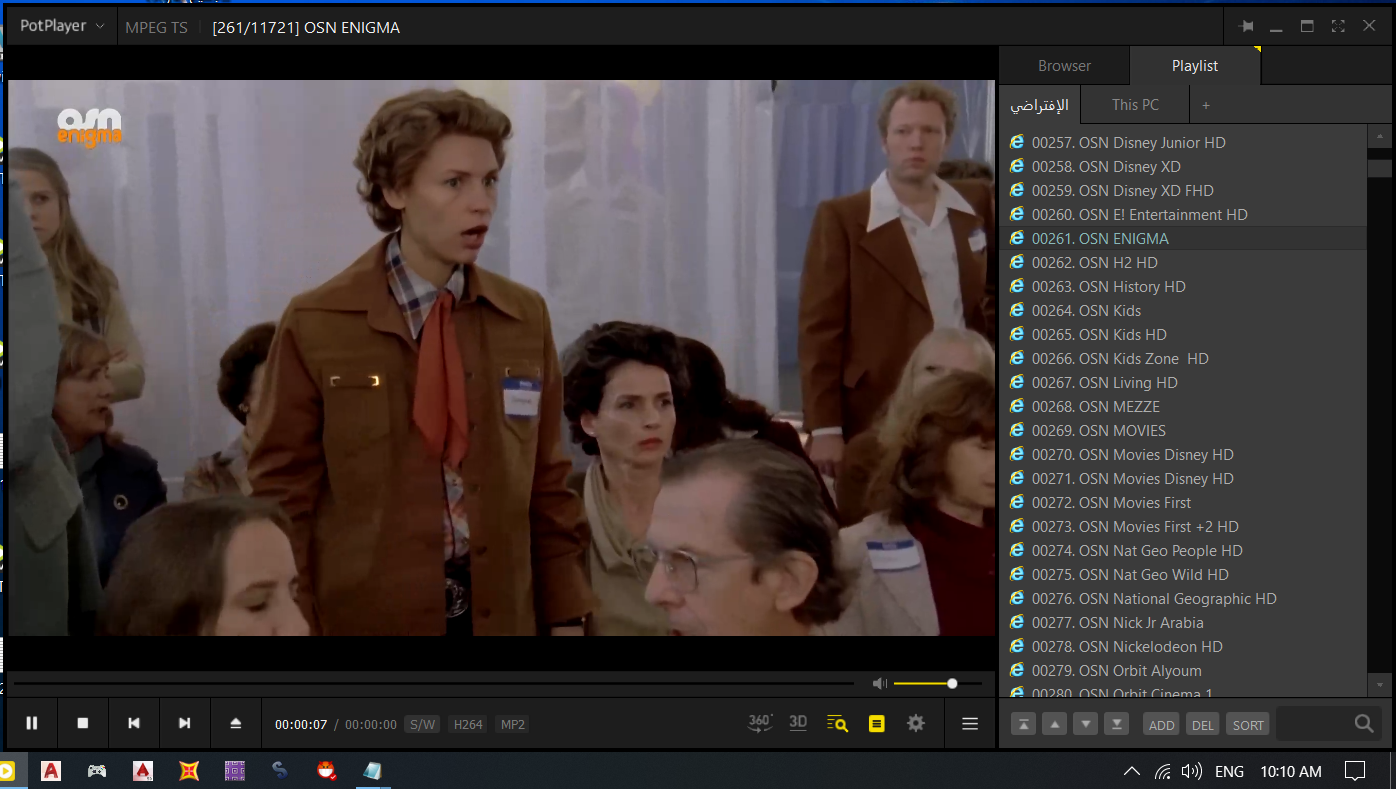Click the pin always-on-top icon
This screenshot has width=1396, height=789.
tap(1246, 26)
